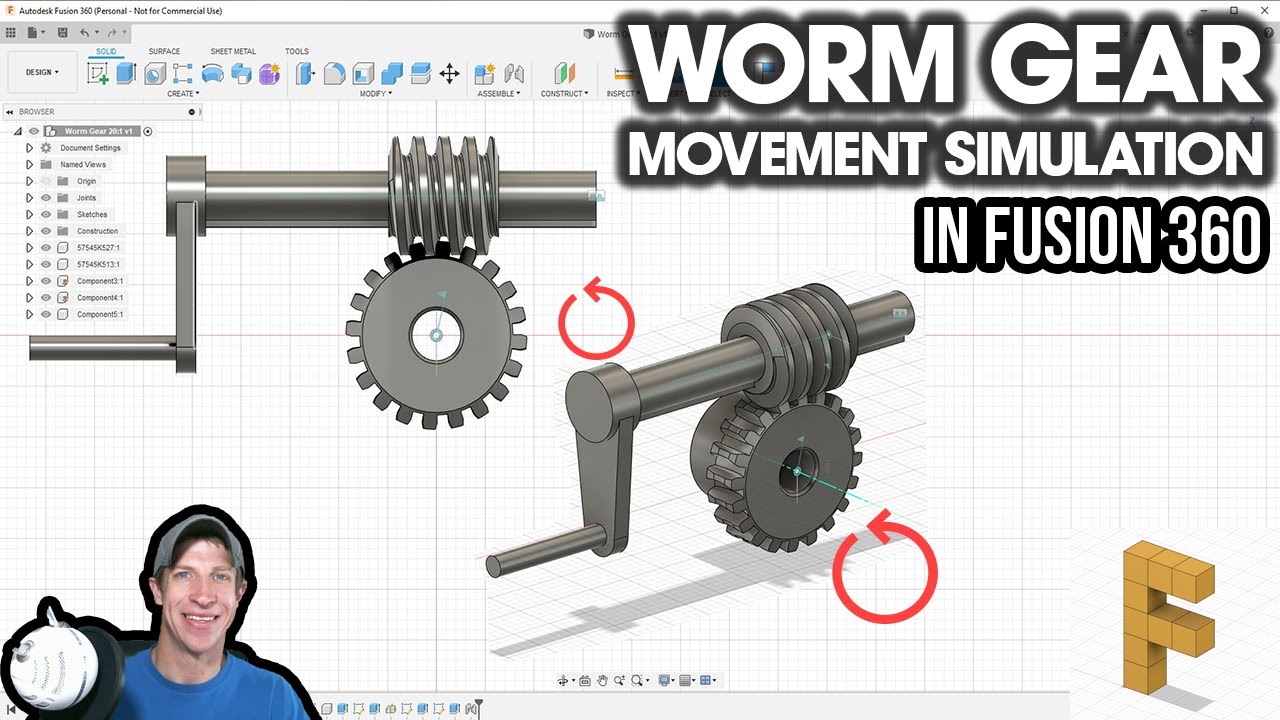Select the Hole tool
1280x720 pixels.
point(154,73)
